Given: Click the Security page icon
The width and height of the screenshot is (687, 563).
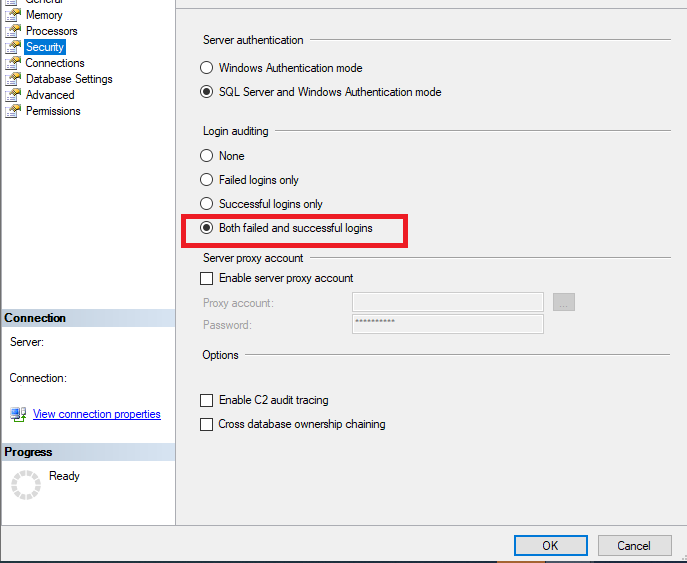Looking at the screenshot, I should [13, 47].
